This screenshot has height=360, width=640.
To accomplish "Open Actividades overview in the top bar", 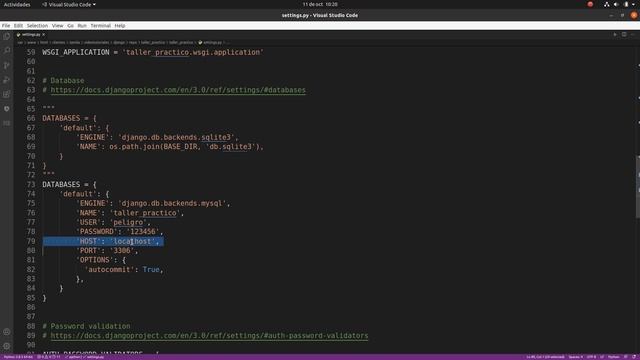I will pos(17,4).
